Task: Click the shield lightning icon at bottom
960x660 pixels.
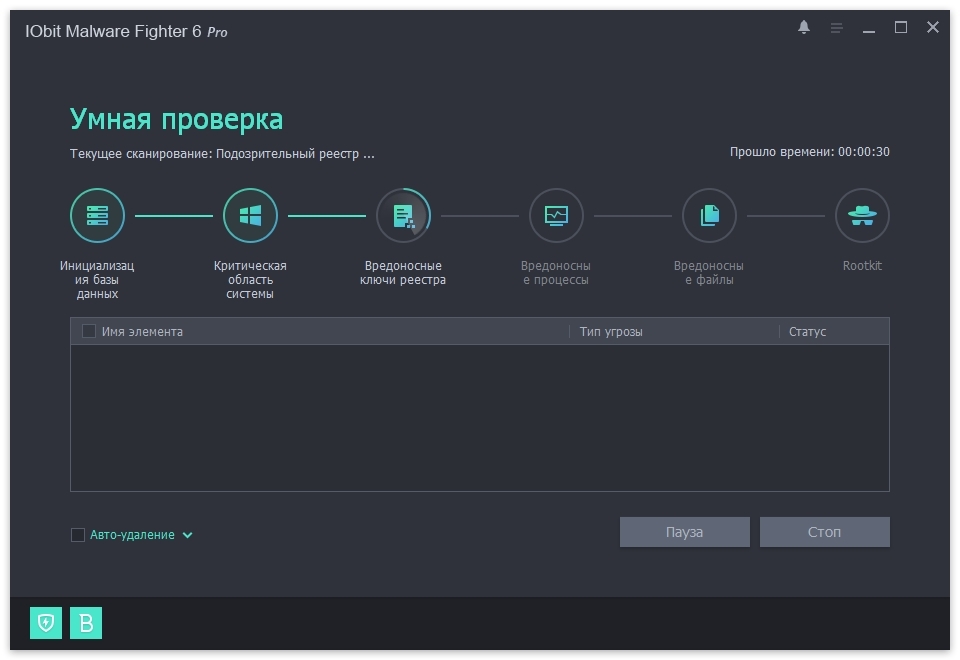Action: [46, 623]
